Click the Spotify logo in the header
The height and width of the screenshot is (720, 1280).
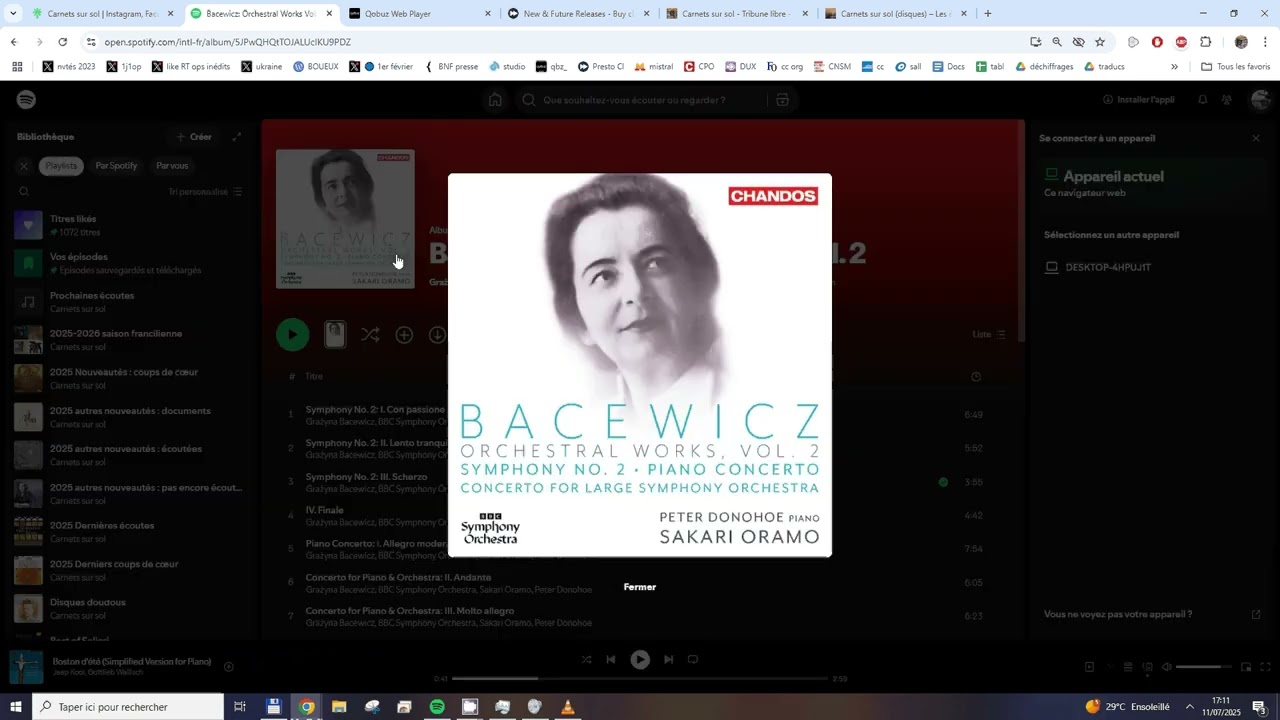point(27,100)
